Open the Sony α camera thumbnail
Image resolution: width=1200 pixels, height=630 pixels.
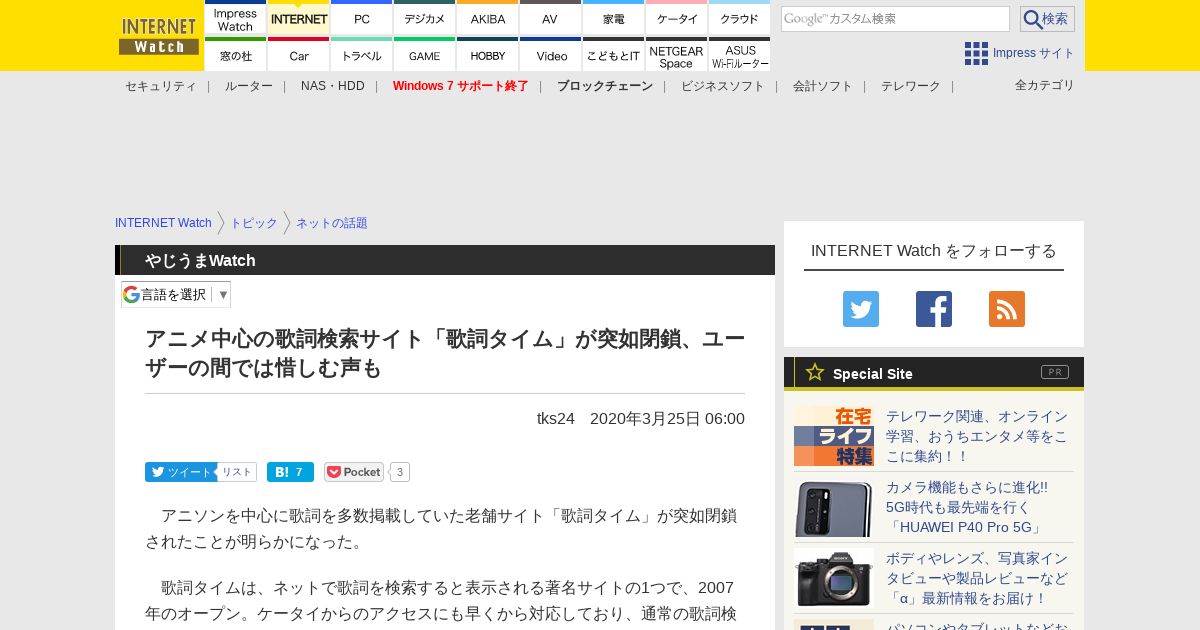pos(834,578)
